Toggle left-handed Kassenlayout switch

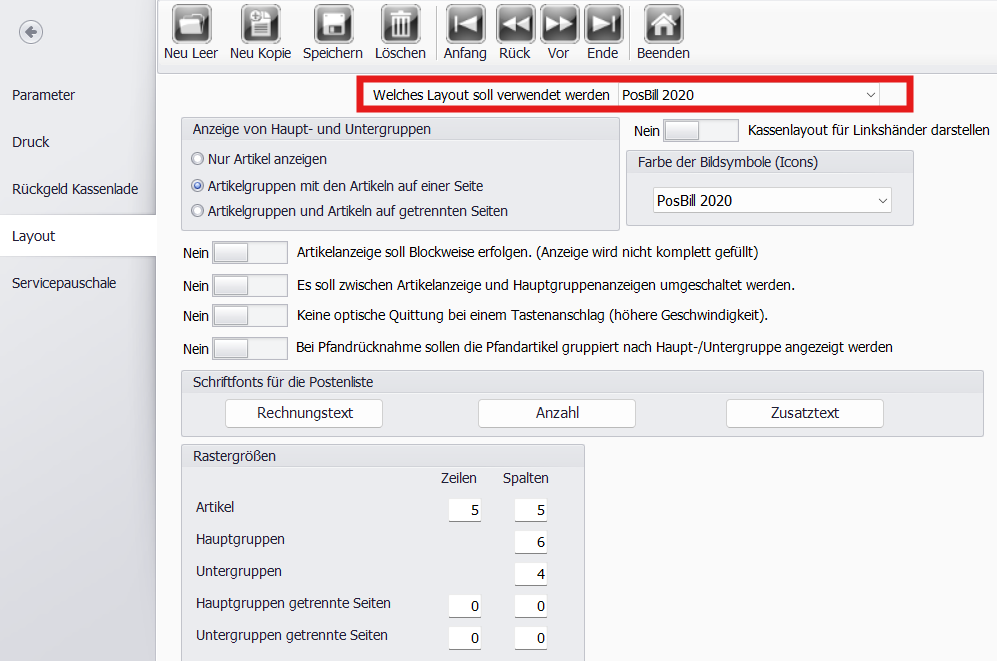coord(700,131)
